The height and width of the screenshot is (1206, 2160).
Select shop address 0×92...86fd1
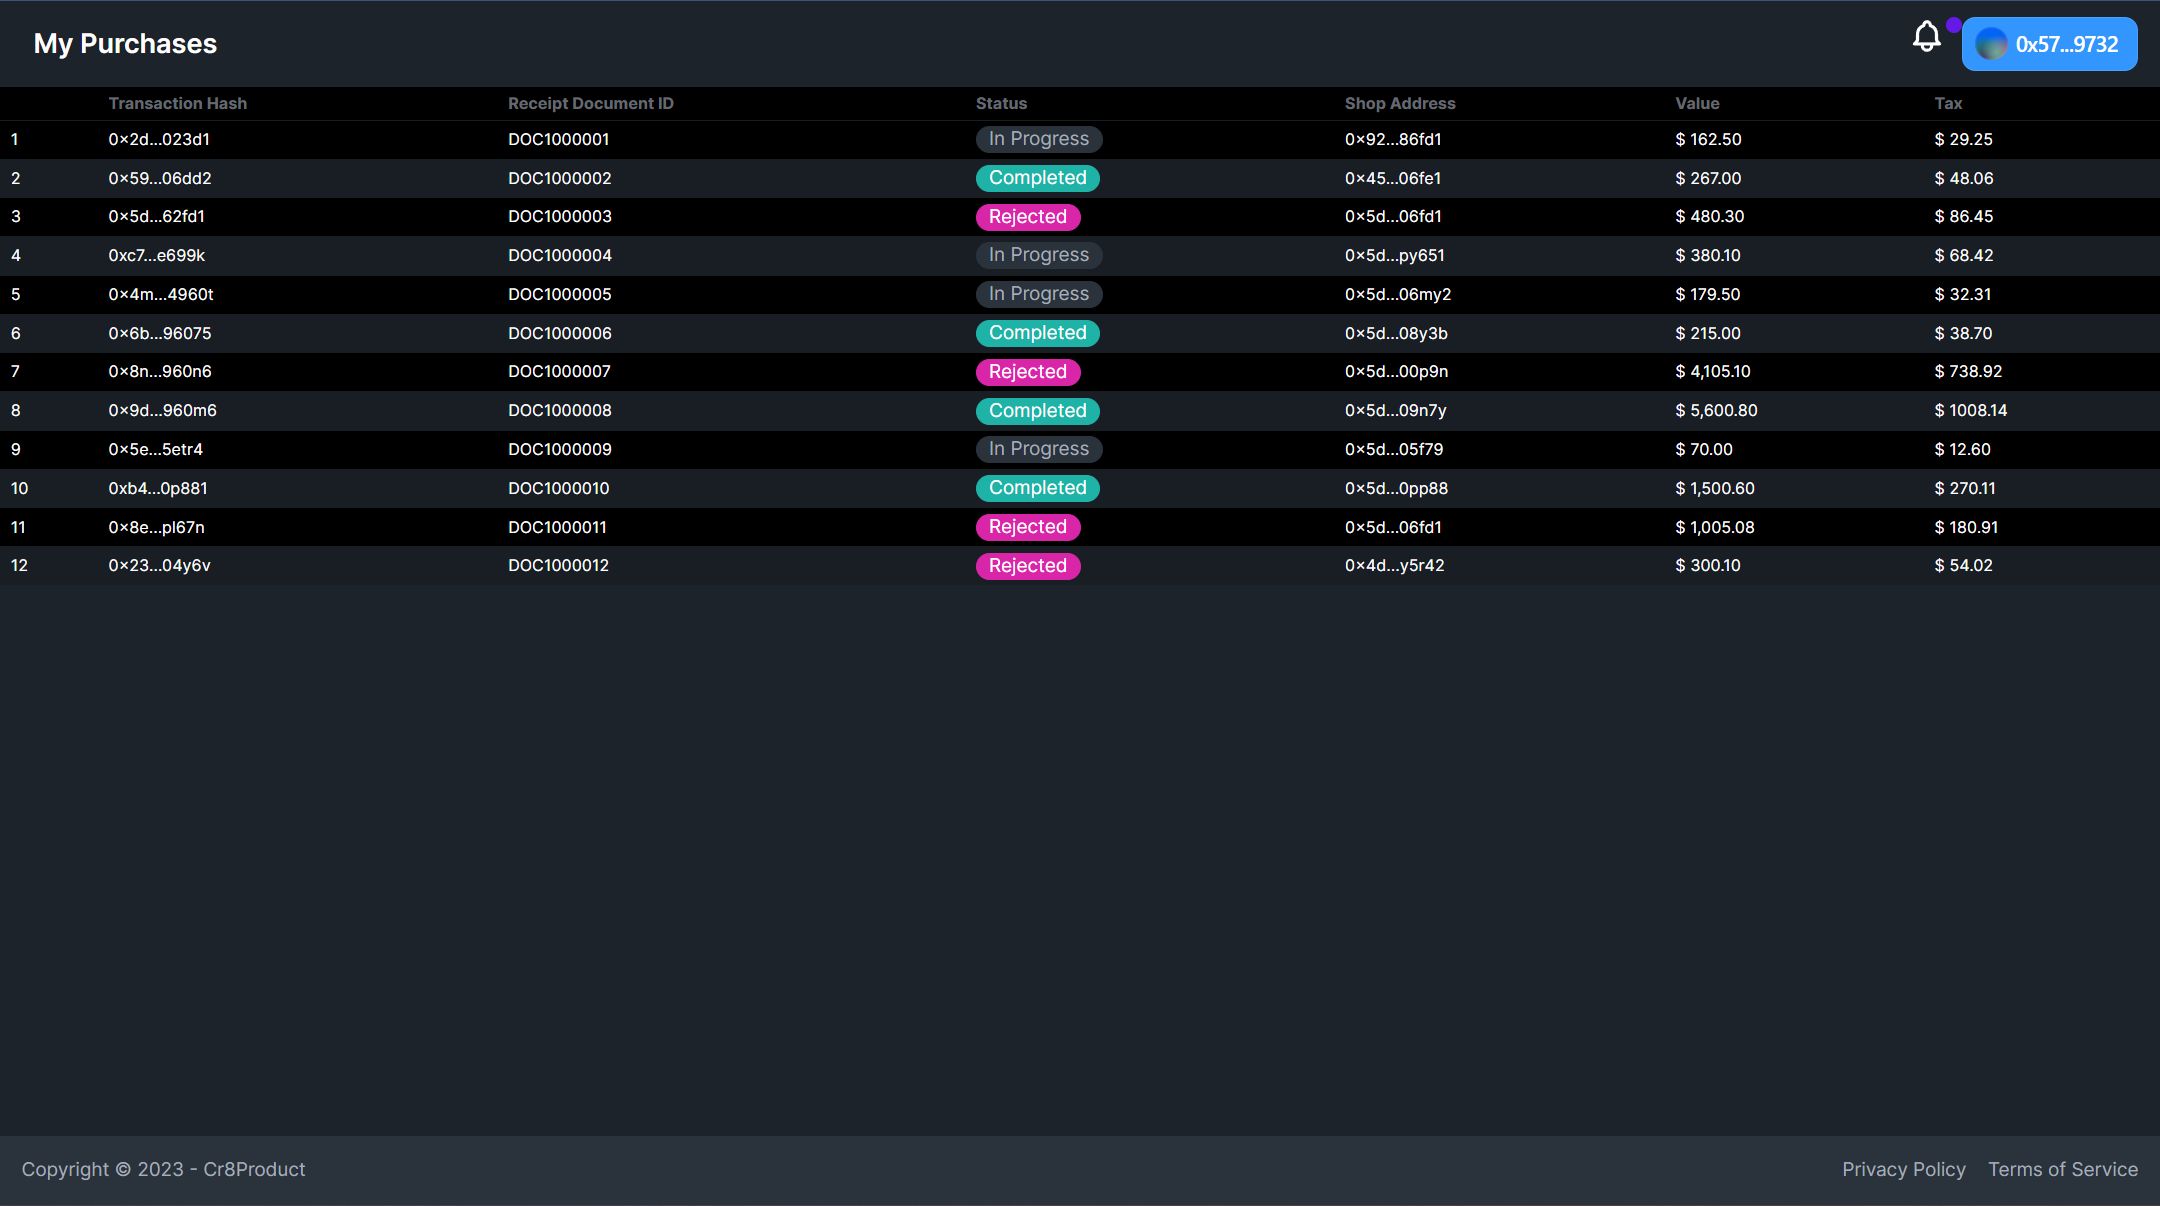[x=1392, y=139]
